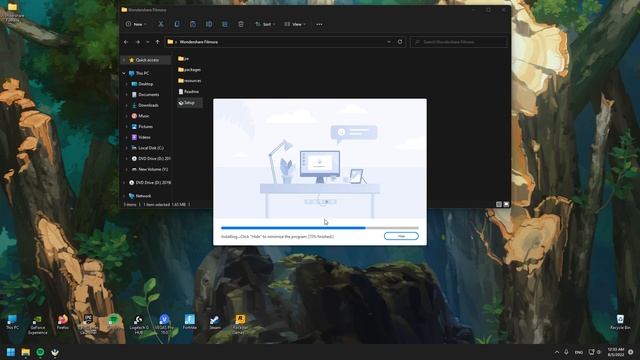Click Hide button in Filmora installer
The image size is (640, 360).
point(401,236)
